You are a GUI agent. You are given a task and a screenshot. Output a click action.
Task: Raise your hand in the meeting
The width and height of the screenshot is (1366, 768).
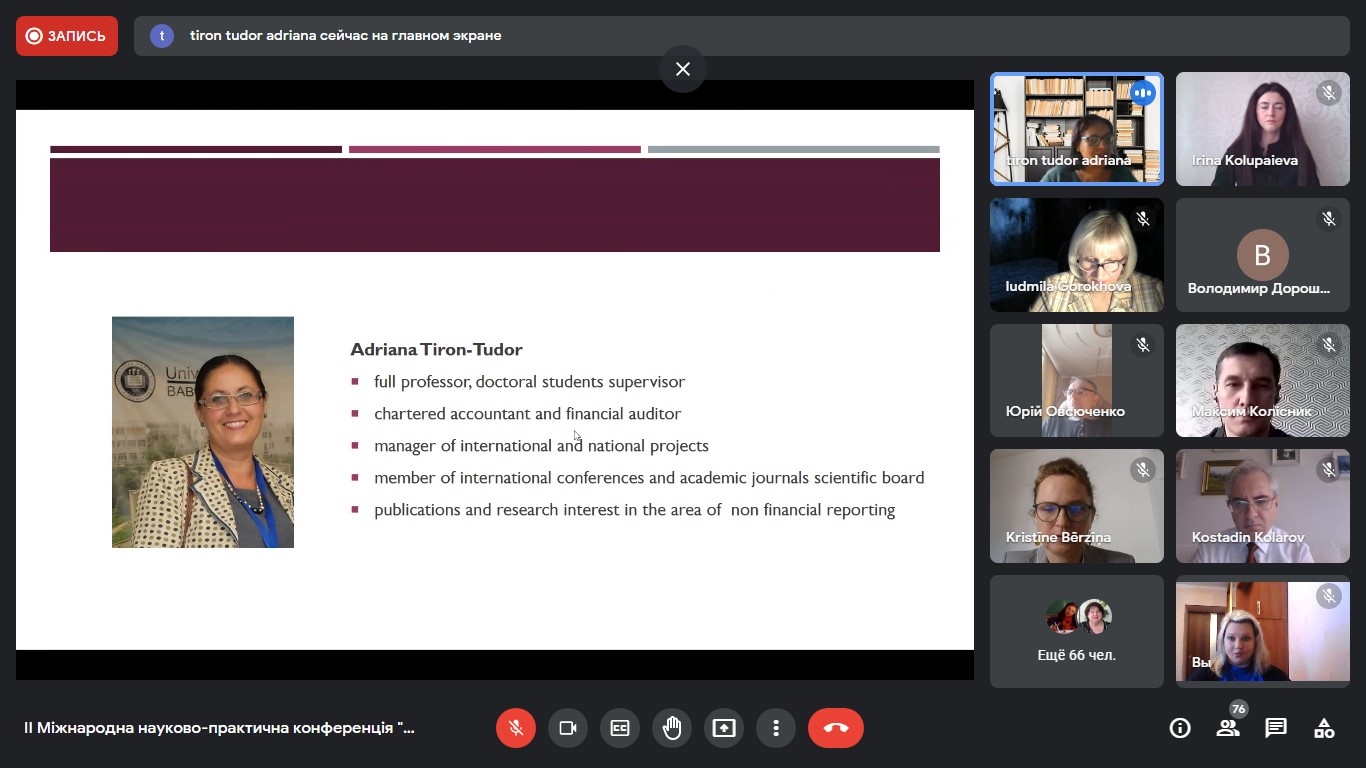[672, 728]
